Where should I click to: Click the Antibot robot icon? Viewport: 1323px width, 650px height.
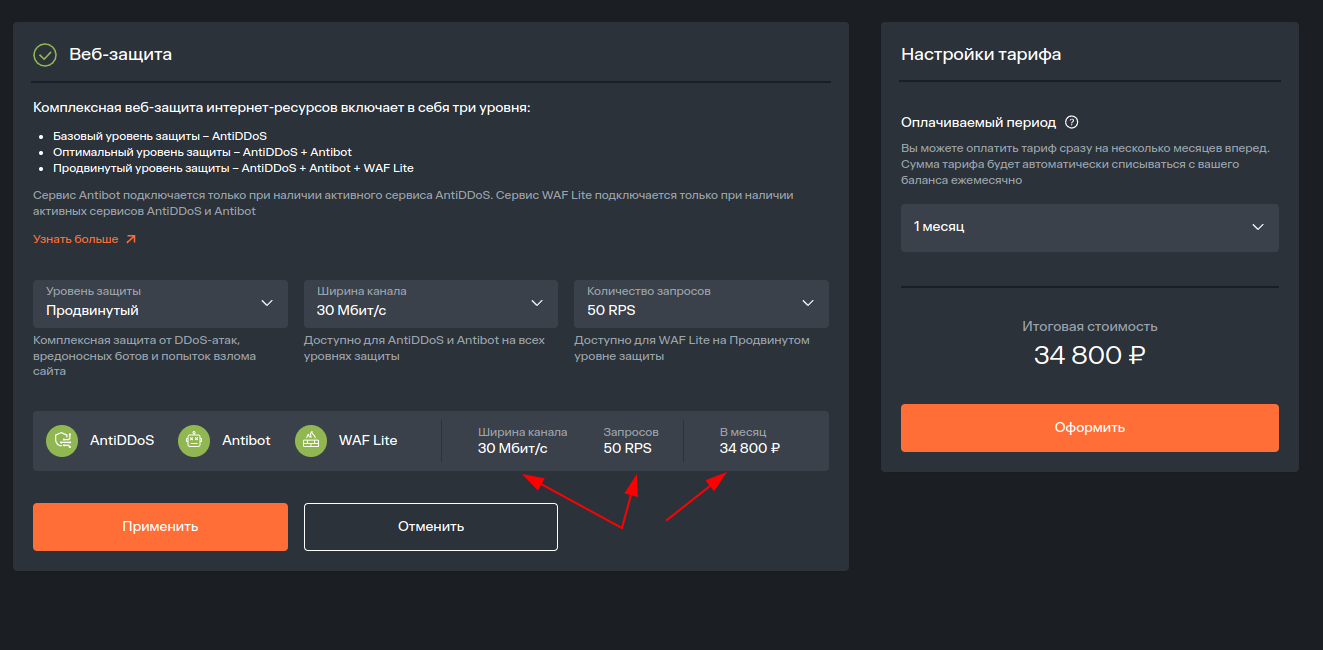(194, 441)
